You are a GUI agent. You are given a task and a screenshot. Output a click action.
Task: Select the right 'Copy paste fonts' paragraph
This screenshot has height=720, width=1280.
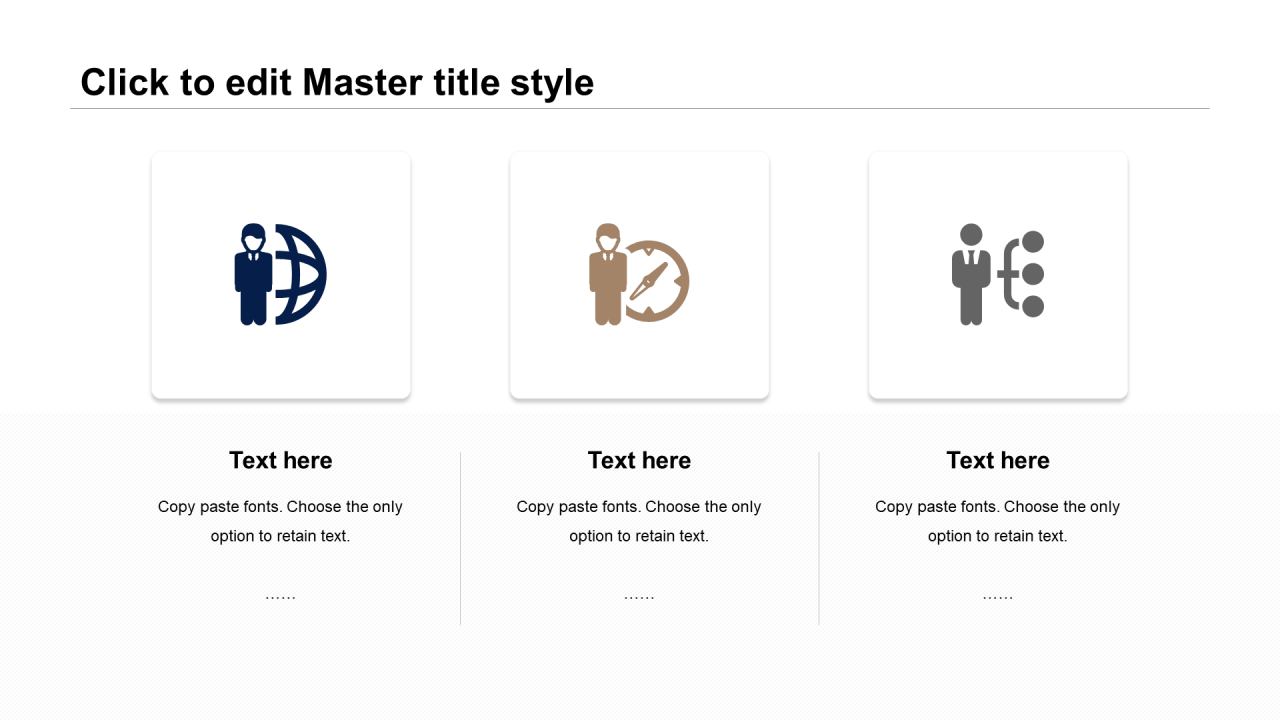point(997,521)
